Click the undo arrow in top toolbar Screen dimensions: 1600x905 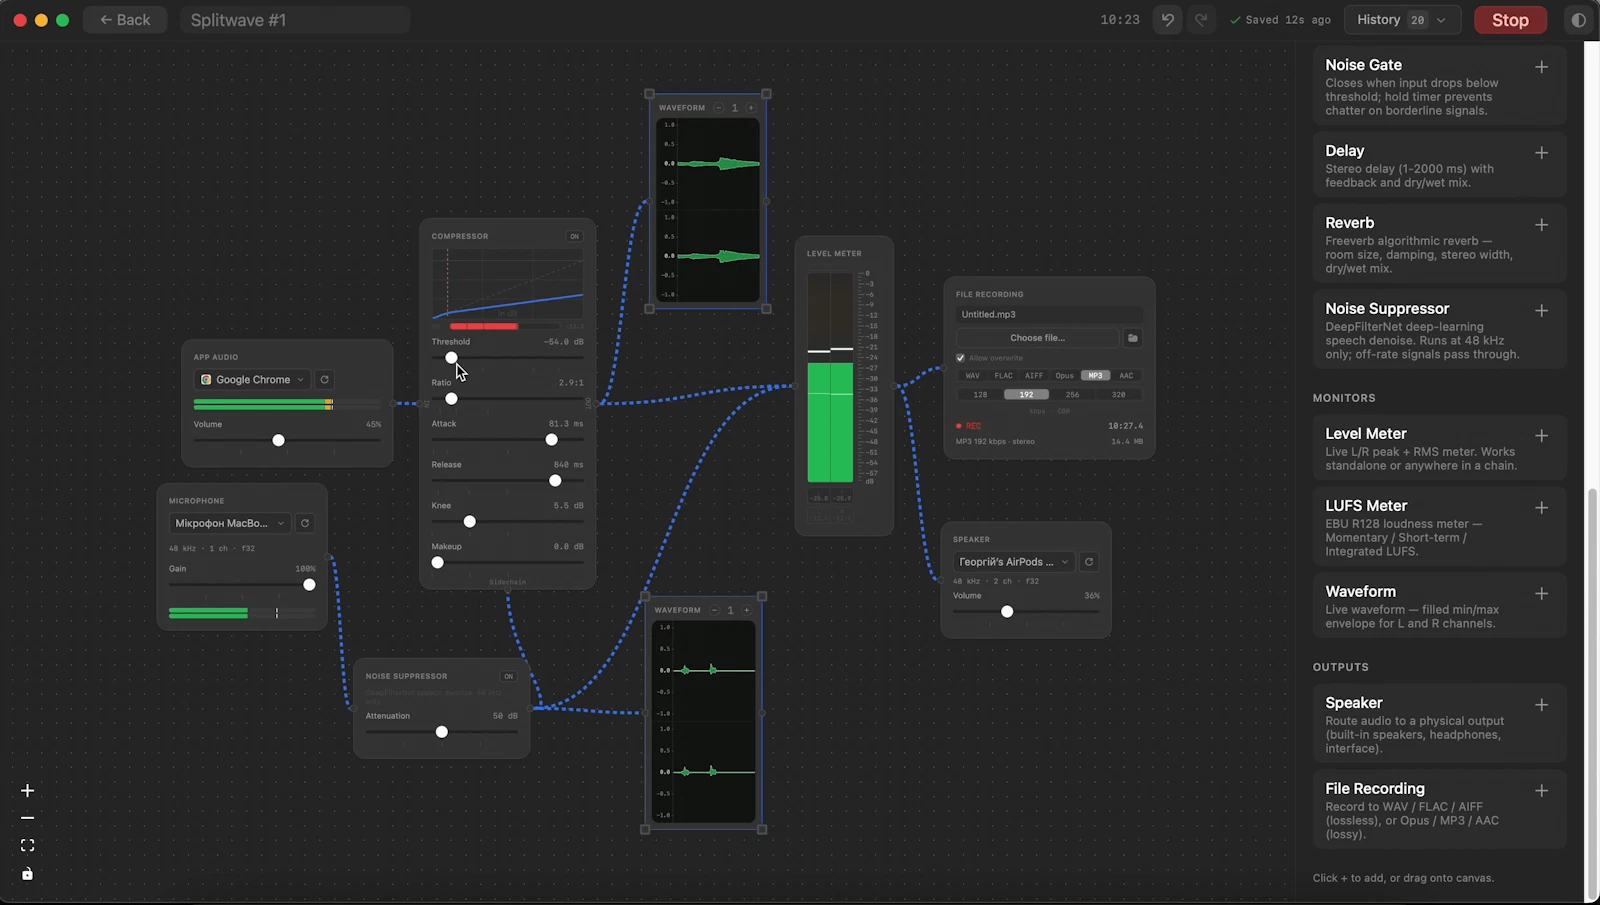(x=1167, y=20)
